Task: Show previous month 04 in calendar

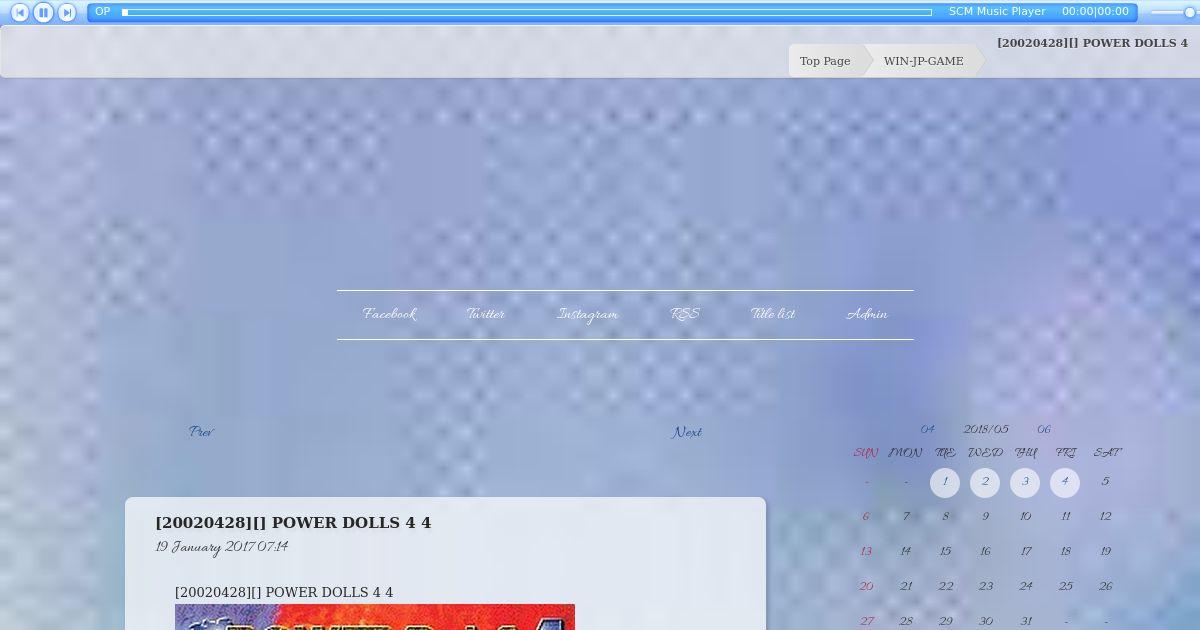Action: pyautogui.click(x=927, y=429)
